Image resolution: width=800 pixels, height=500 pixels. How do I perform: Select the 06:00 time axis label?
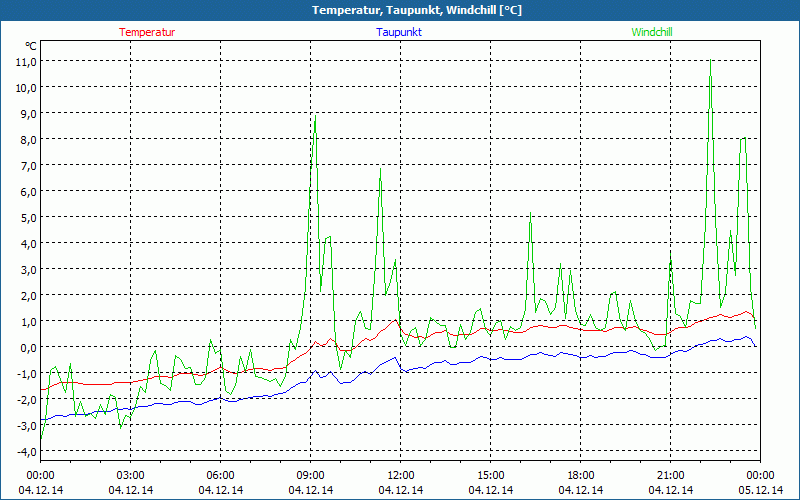[221, 475]
